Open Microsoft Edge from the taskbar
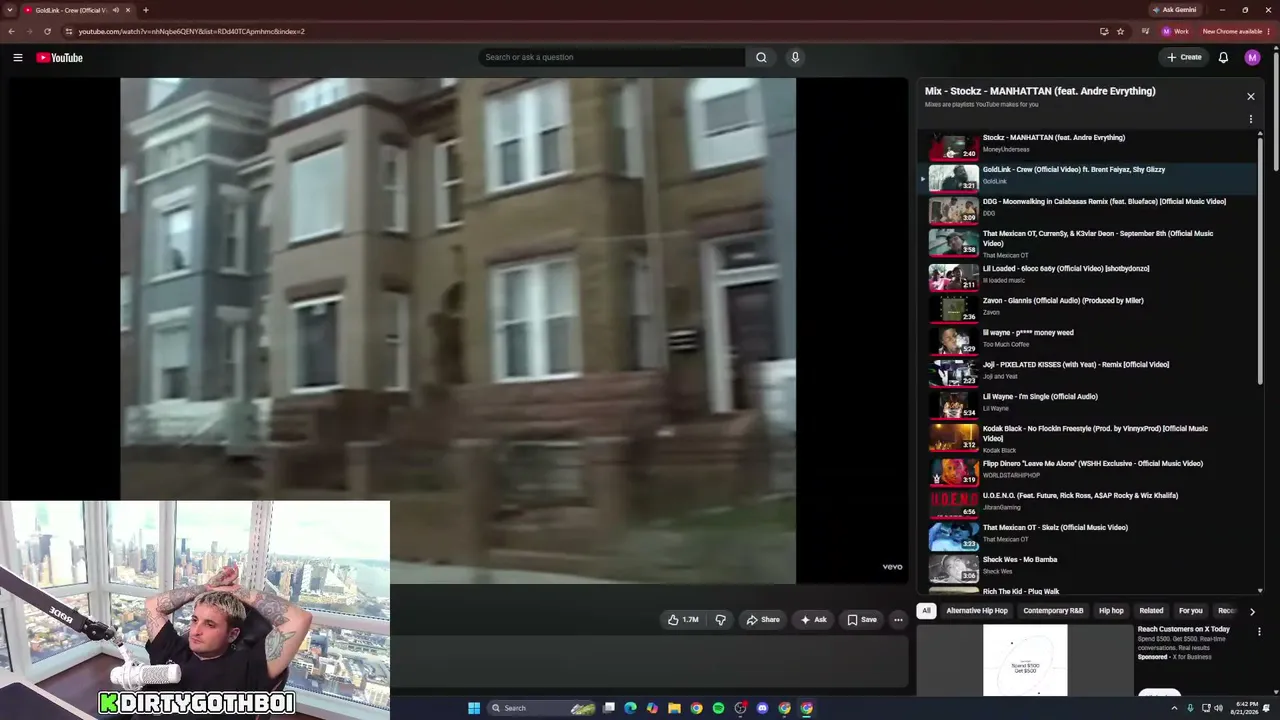 tap(630, 708)
